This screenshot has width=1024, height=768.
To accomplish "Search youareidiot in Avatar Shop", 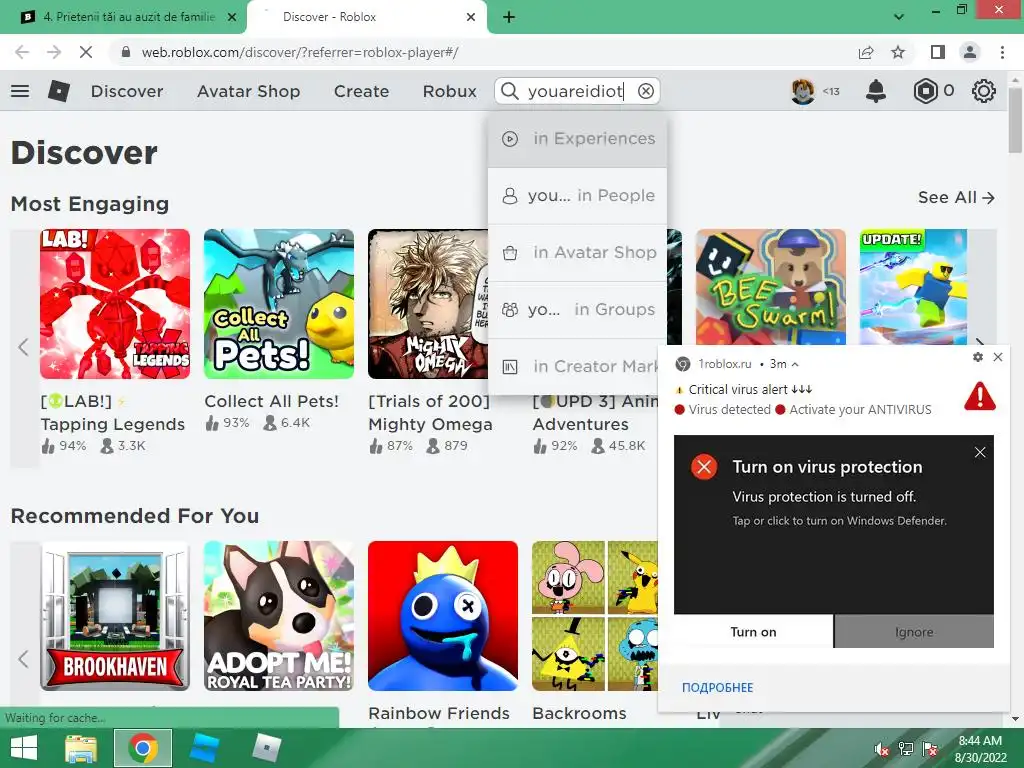I will coord(577,253).
